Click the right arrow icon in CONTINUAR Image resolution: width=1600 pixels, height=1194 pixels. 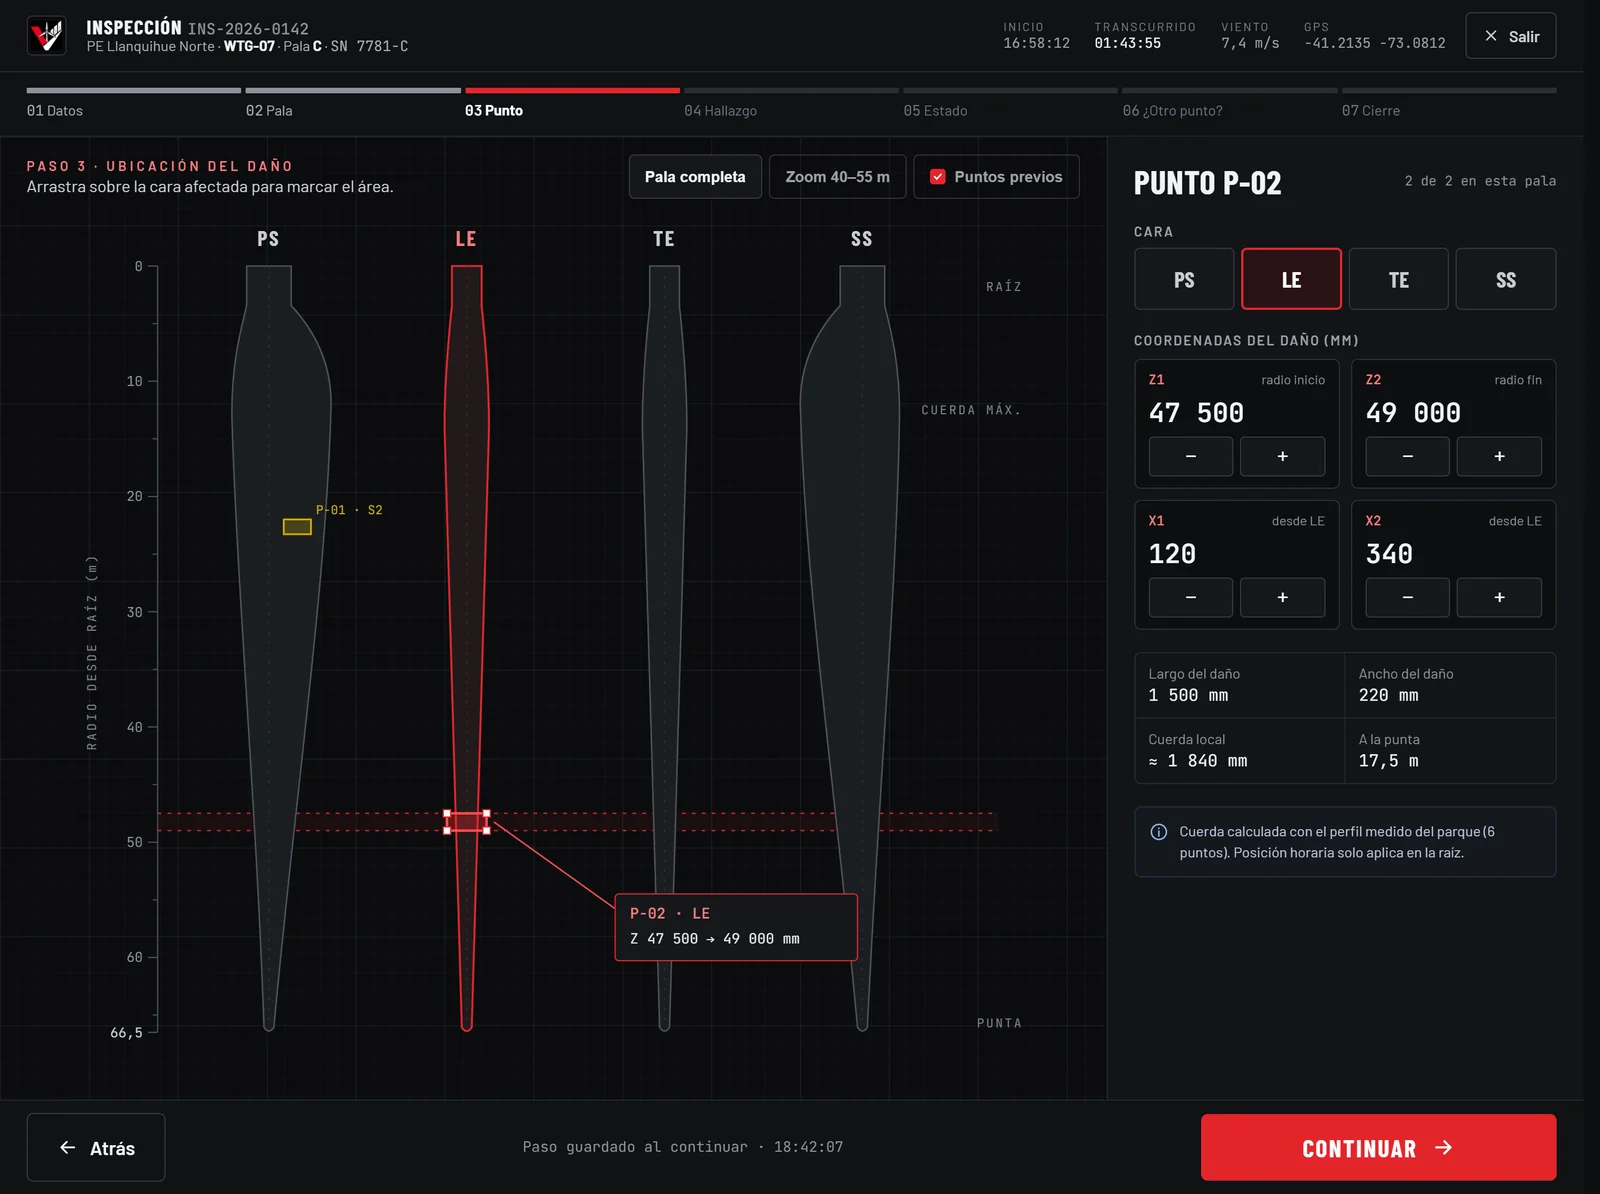(1443, 1148)
